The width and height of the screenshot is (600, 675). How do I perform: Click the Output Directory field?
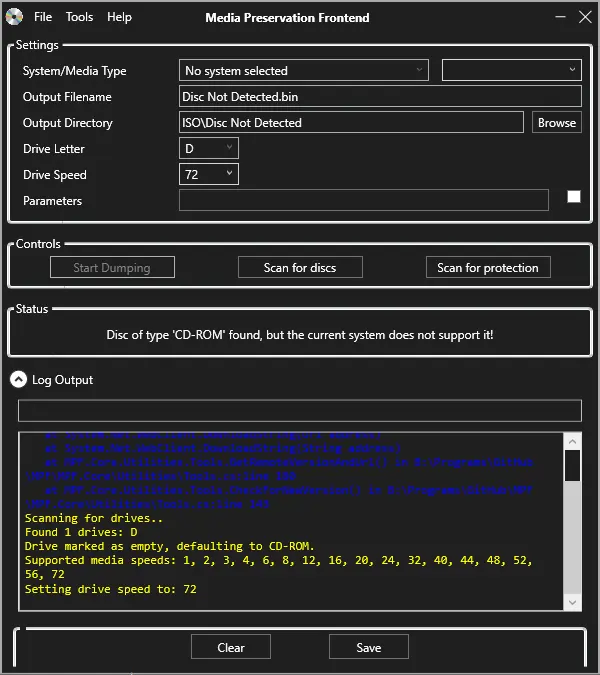(x=351, y=122)
